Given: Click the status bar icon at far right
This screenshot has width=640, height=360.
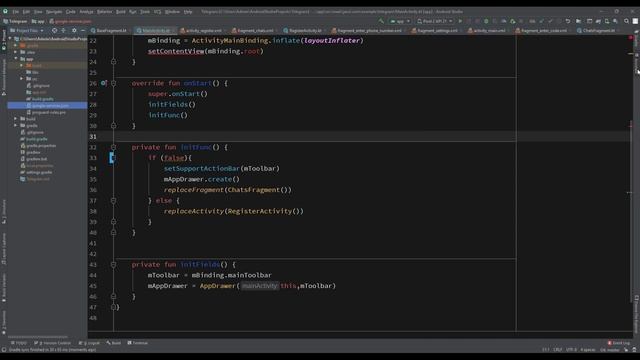Looking at the screenshot, I should (x=634, y=350).
